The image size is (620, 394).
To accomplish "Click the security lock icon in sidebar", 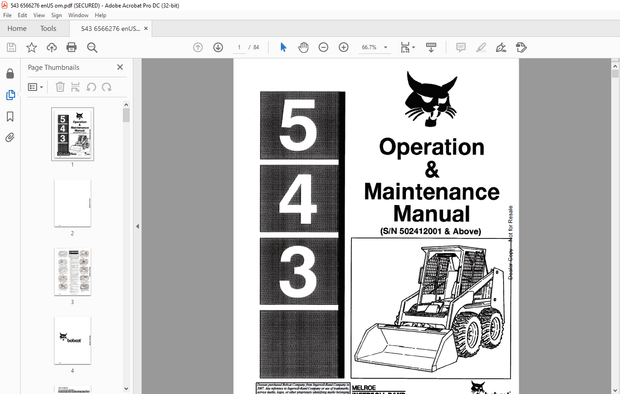I will click(10, 74).
